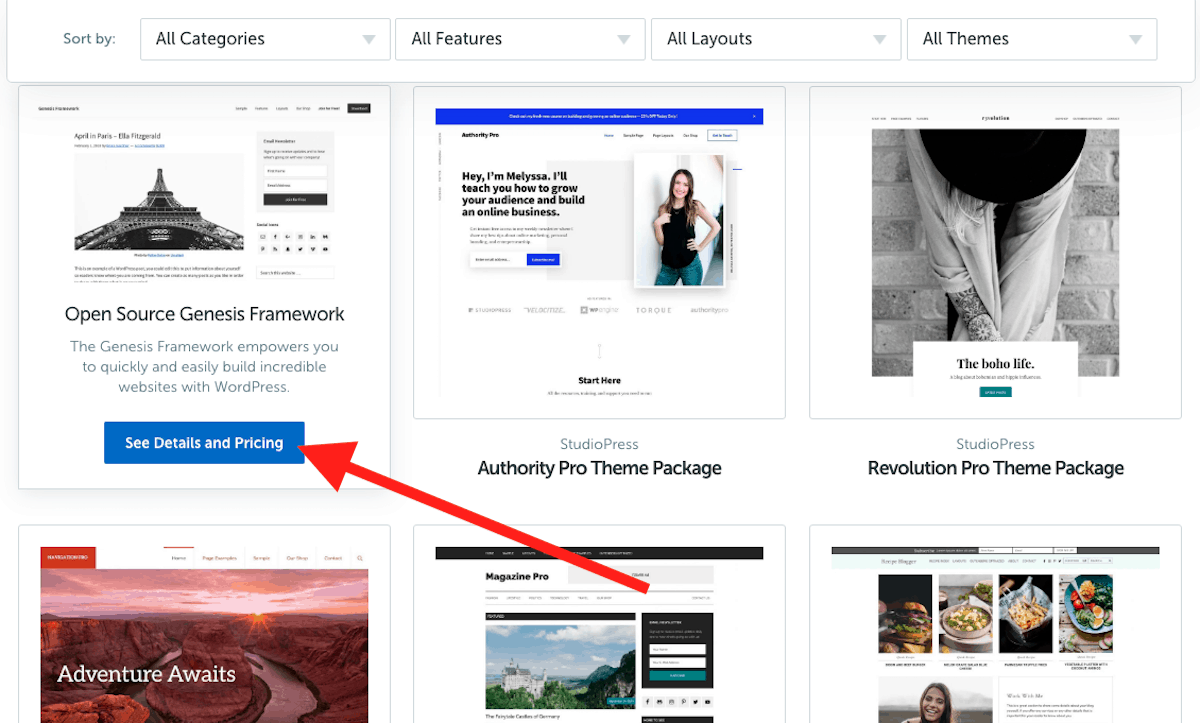Image resolution: width=1200 pixels, height=723 pixels.
Task: Click the YouTube icon in Magazine Pro preview
Action: 707,701
